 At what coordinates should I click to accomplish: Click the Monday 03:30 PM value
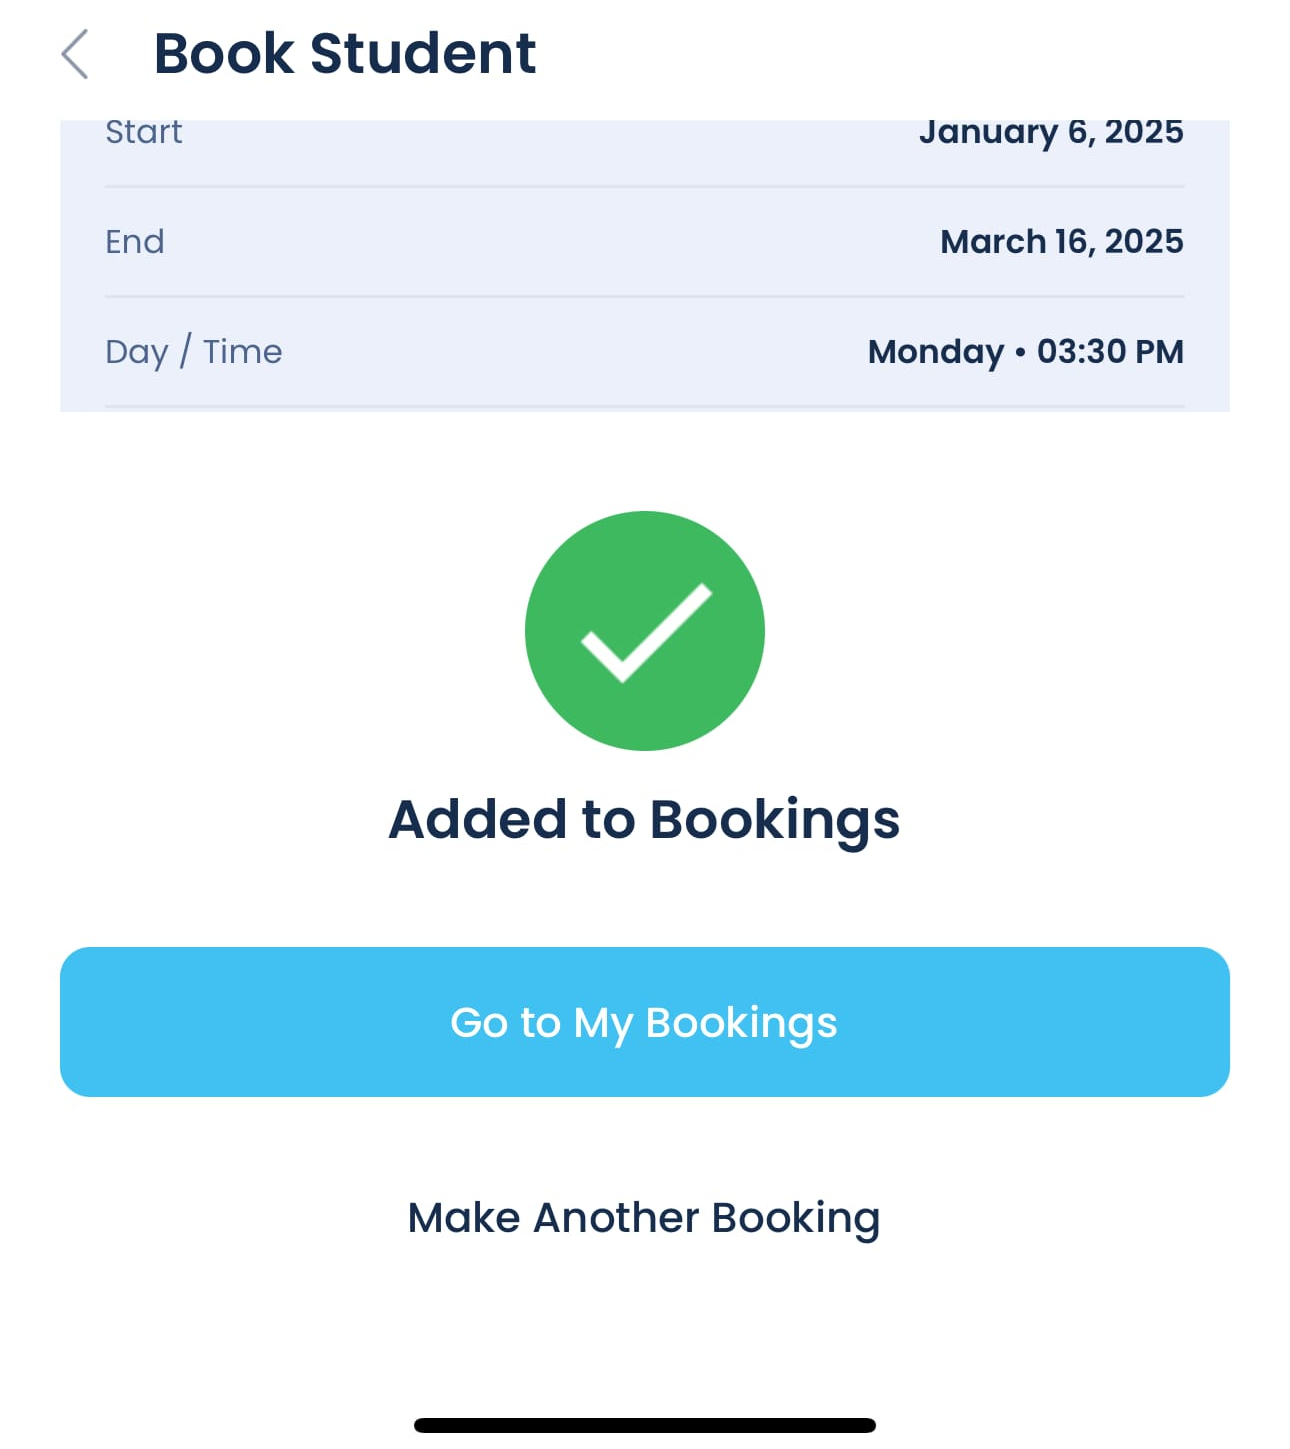click(x=1026, y=352)
